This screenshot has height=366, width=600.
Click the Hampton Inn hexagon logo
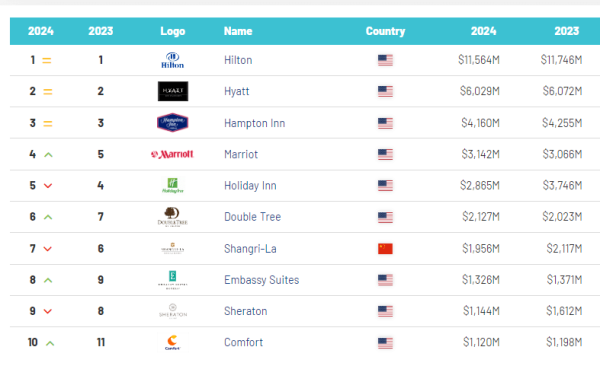coord(173,123)
